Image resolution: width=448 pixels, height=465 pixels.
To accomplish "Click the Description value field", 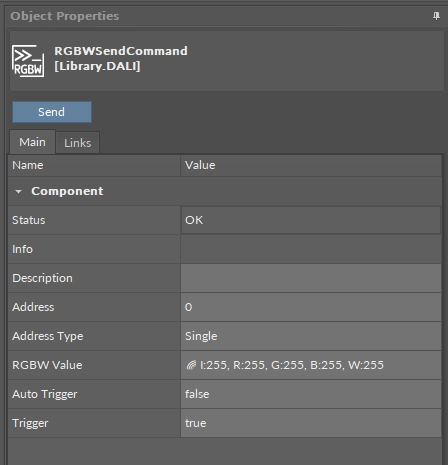I will 311,278.
